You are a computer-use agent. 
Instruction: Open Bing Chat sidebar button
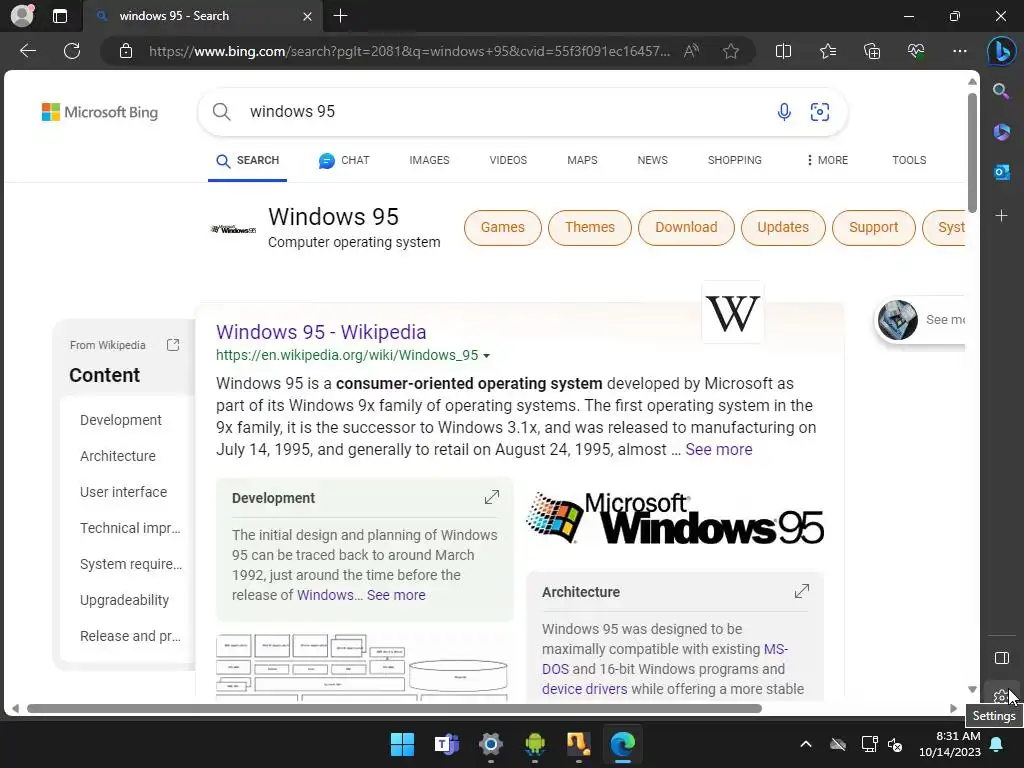(1001, 52)
